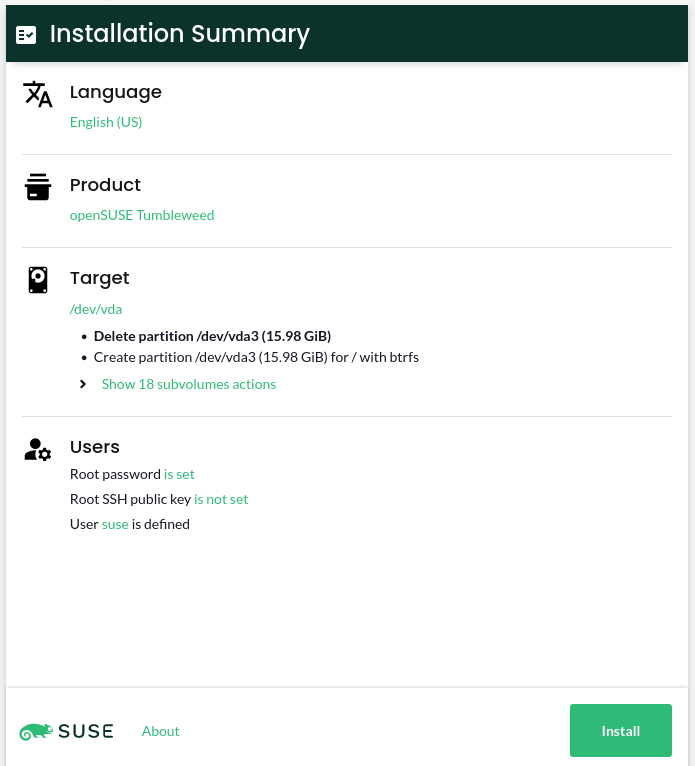Expand the subvolumes actions chevron
This screenshot has height=766, width=695.
pyautogui.click(x=83, y=384)
